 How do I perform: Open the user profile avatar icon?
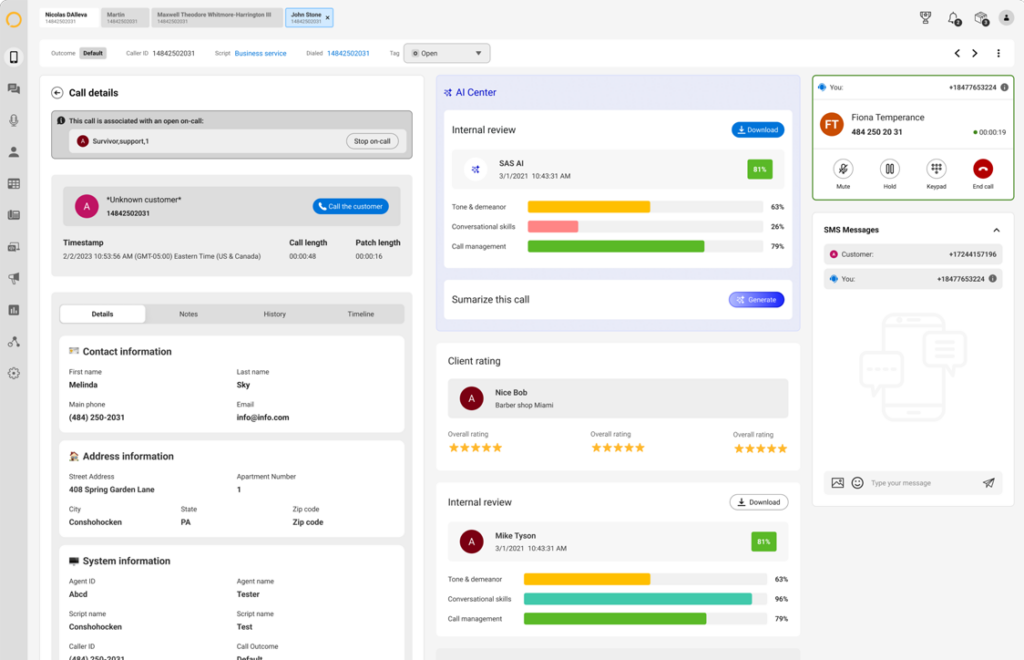(1006, 18)
